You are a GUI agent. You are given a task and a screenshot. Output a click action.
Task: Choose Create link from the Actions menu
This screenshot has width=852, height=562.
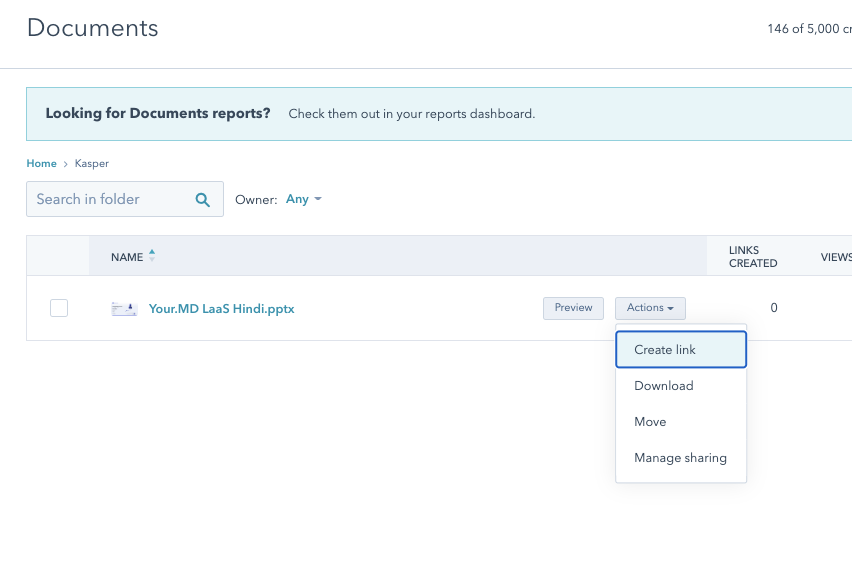pyautogui.click(x=681, y=350)
